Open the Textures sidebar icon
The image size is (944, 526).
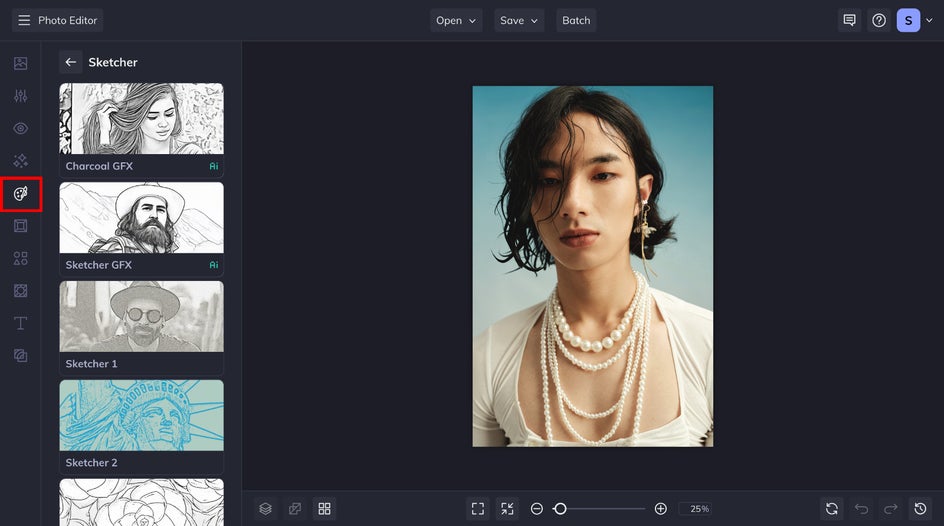click(20, 291)
